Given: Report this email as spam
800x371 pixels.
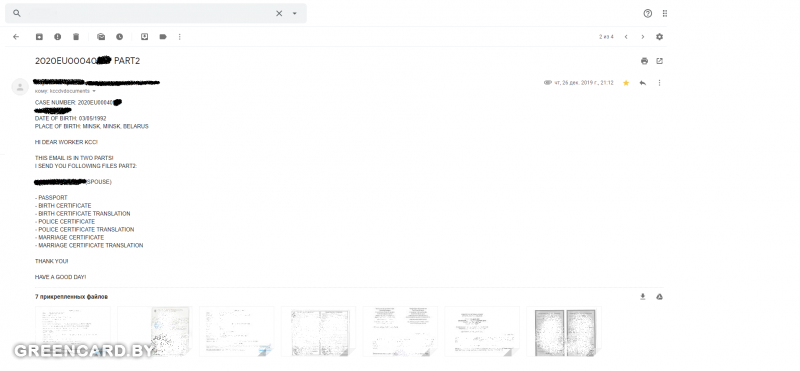Looking at the screenshot, I should [58, 37].
